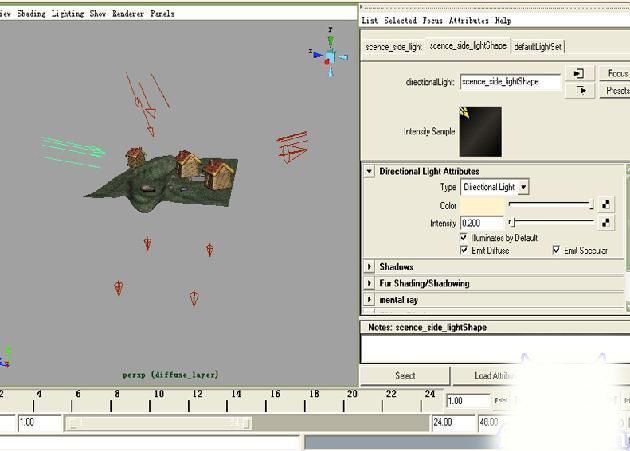This screenshot has height=451, width=630.
Task: Open the light Type dropdown
Action: click(495, 187)
